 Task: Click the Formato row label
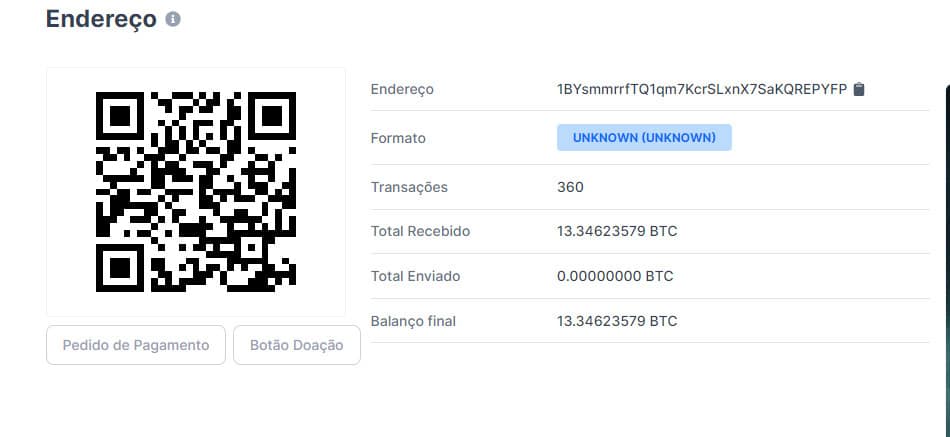(398, 138)
